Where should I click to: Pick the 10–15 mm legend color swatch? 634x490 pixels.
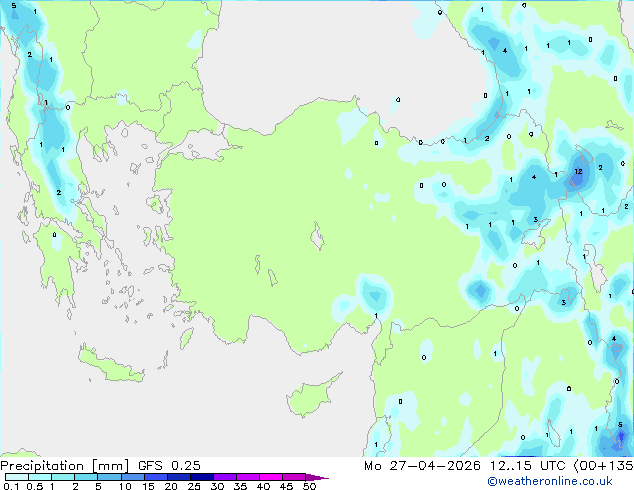132,477
